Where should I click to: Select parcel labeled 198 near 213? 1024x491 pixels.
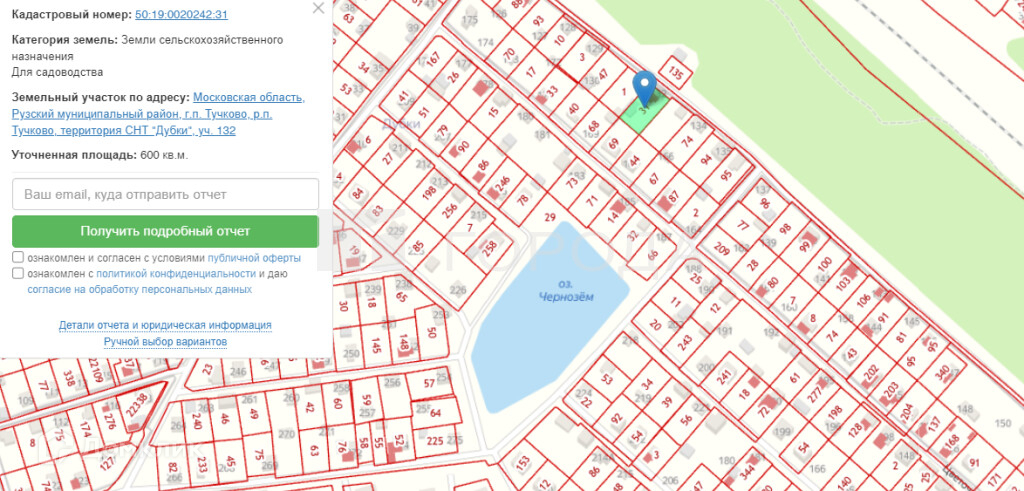[x=429, y=192]
